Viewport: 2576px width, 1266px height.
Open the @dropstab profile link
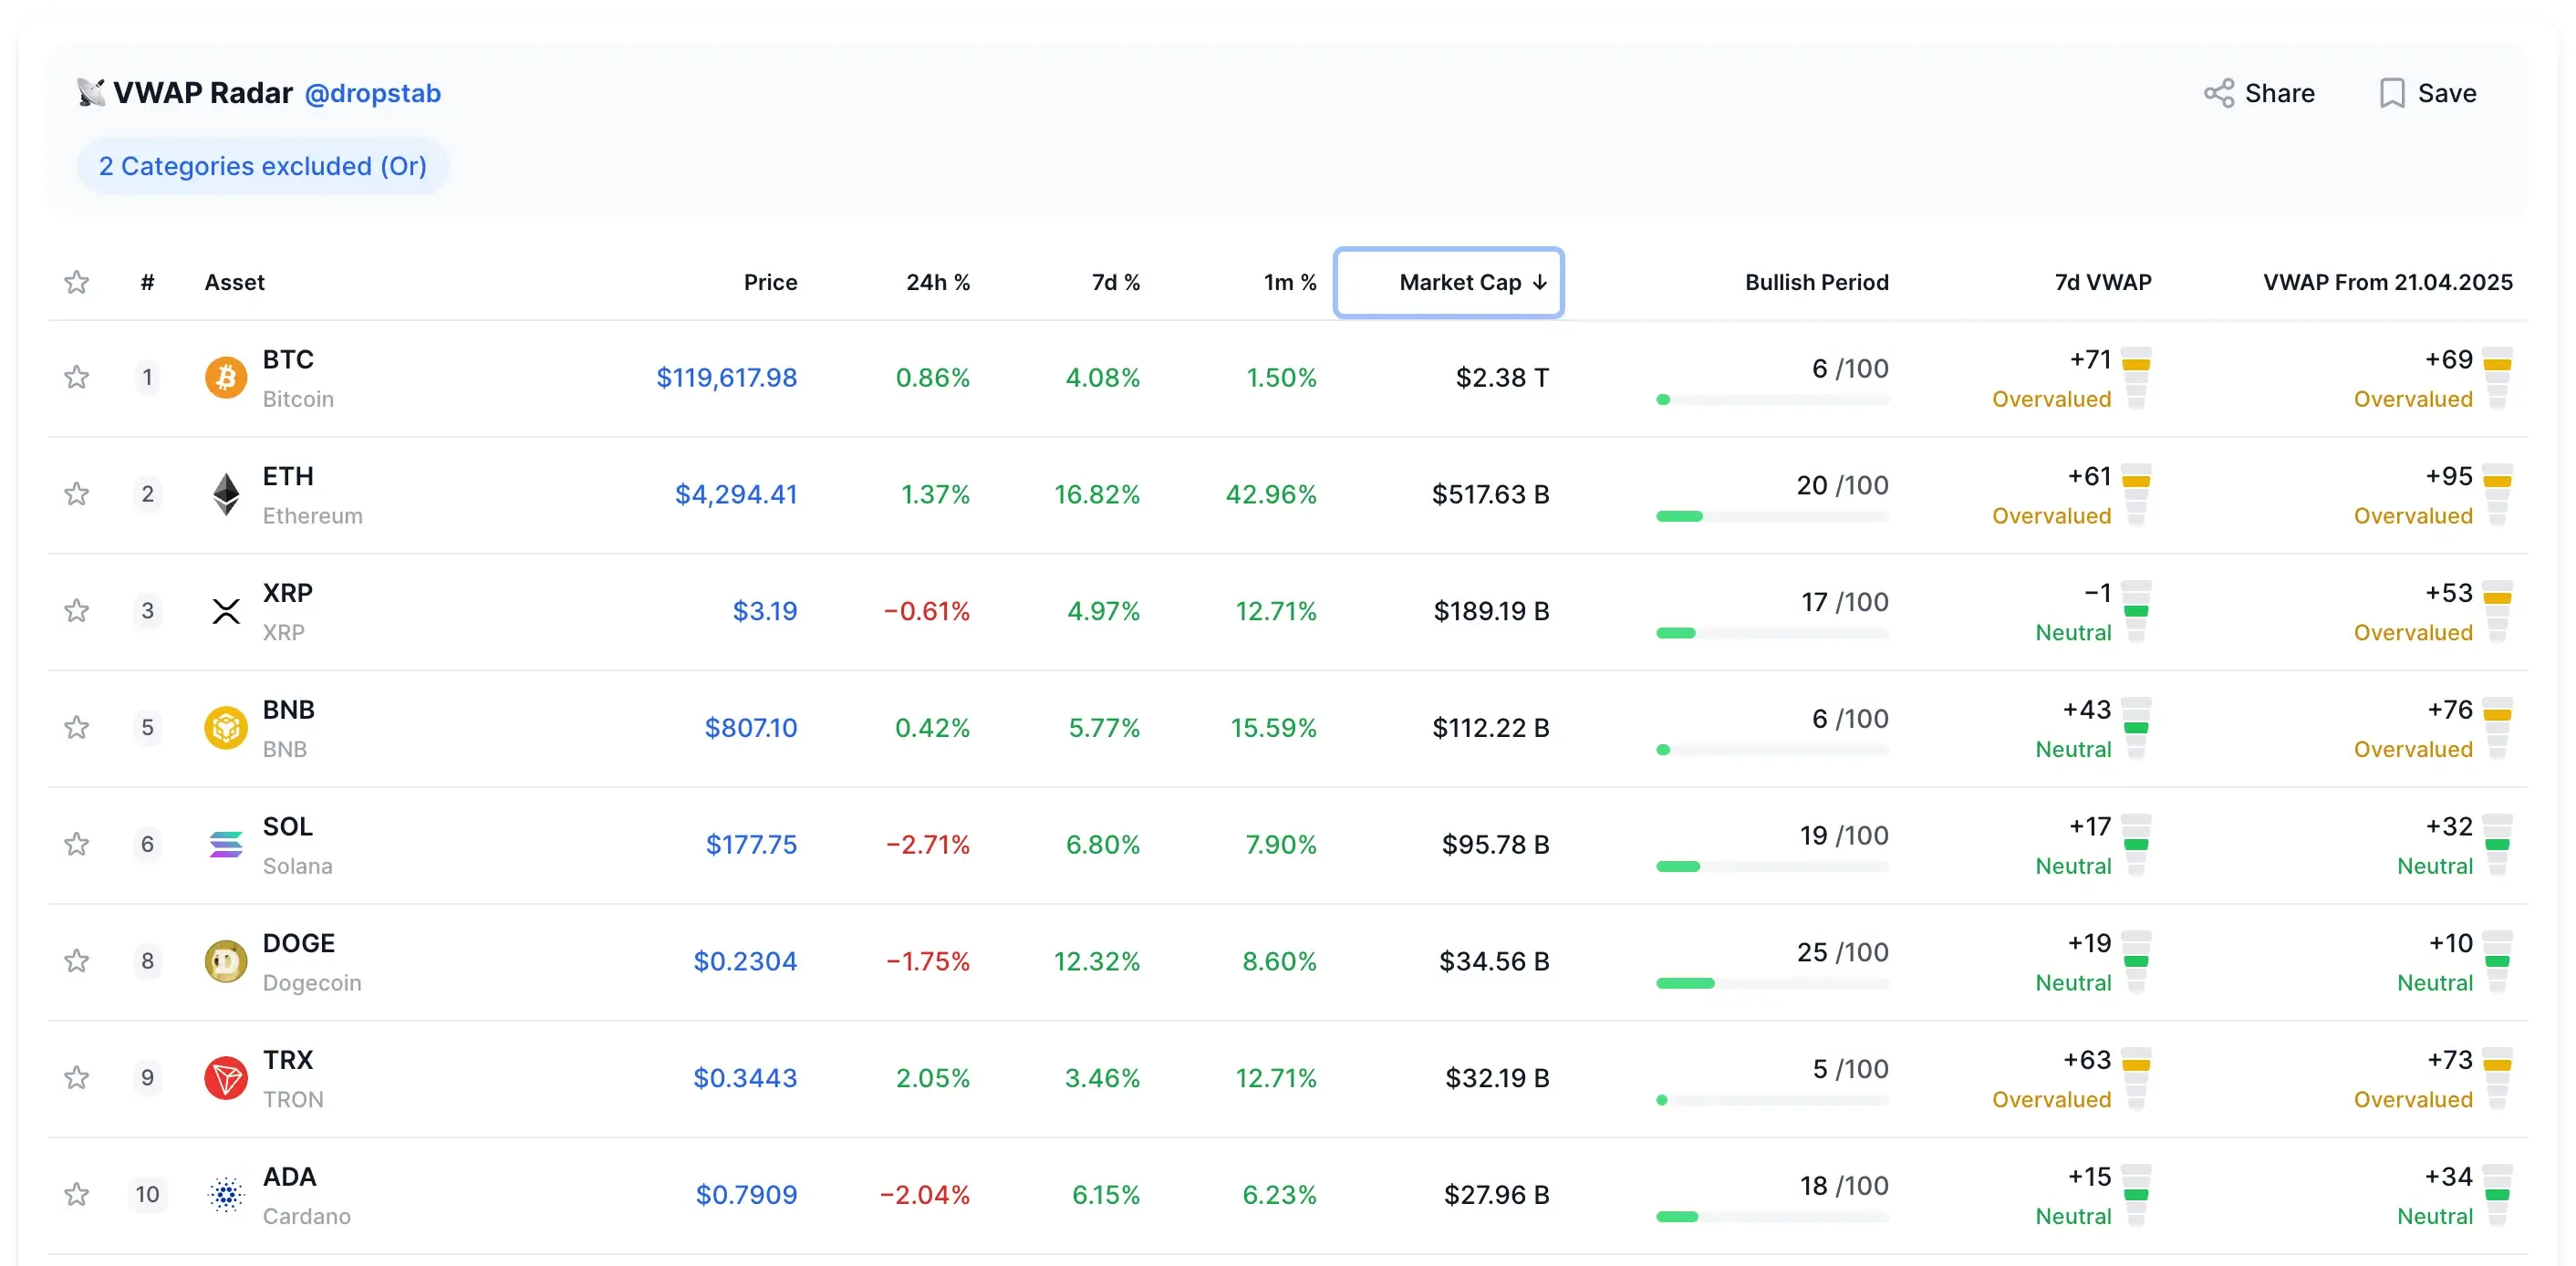[x=372, y=94]
